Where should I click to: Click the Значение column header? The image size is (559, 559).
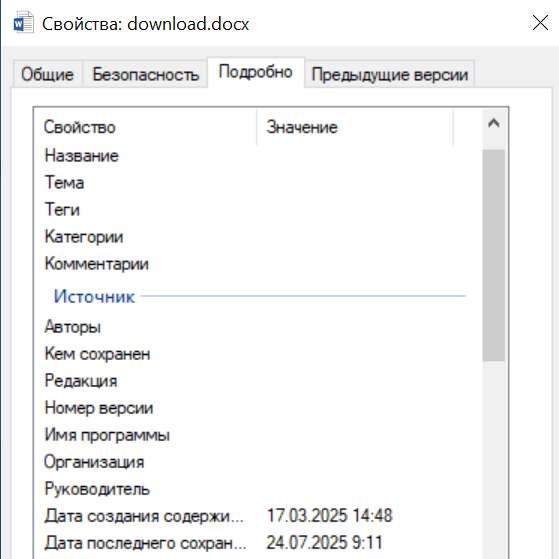pyautogui.click(x=355, y=127)
